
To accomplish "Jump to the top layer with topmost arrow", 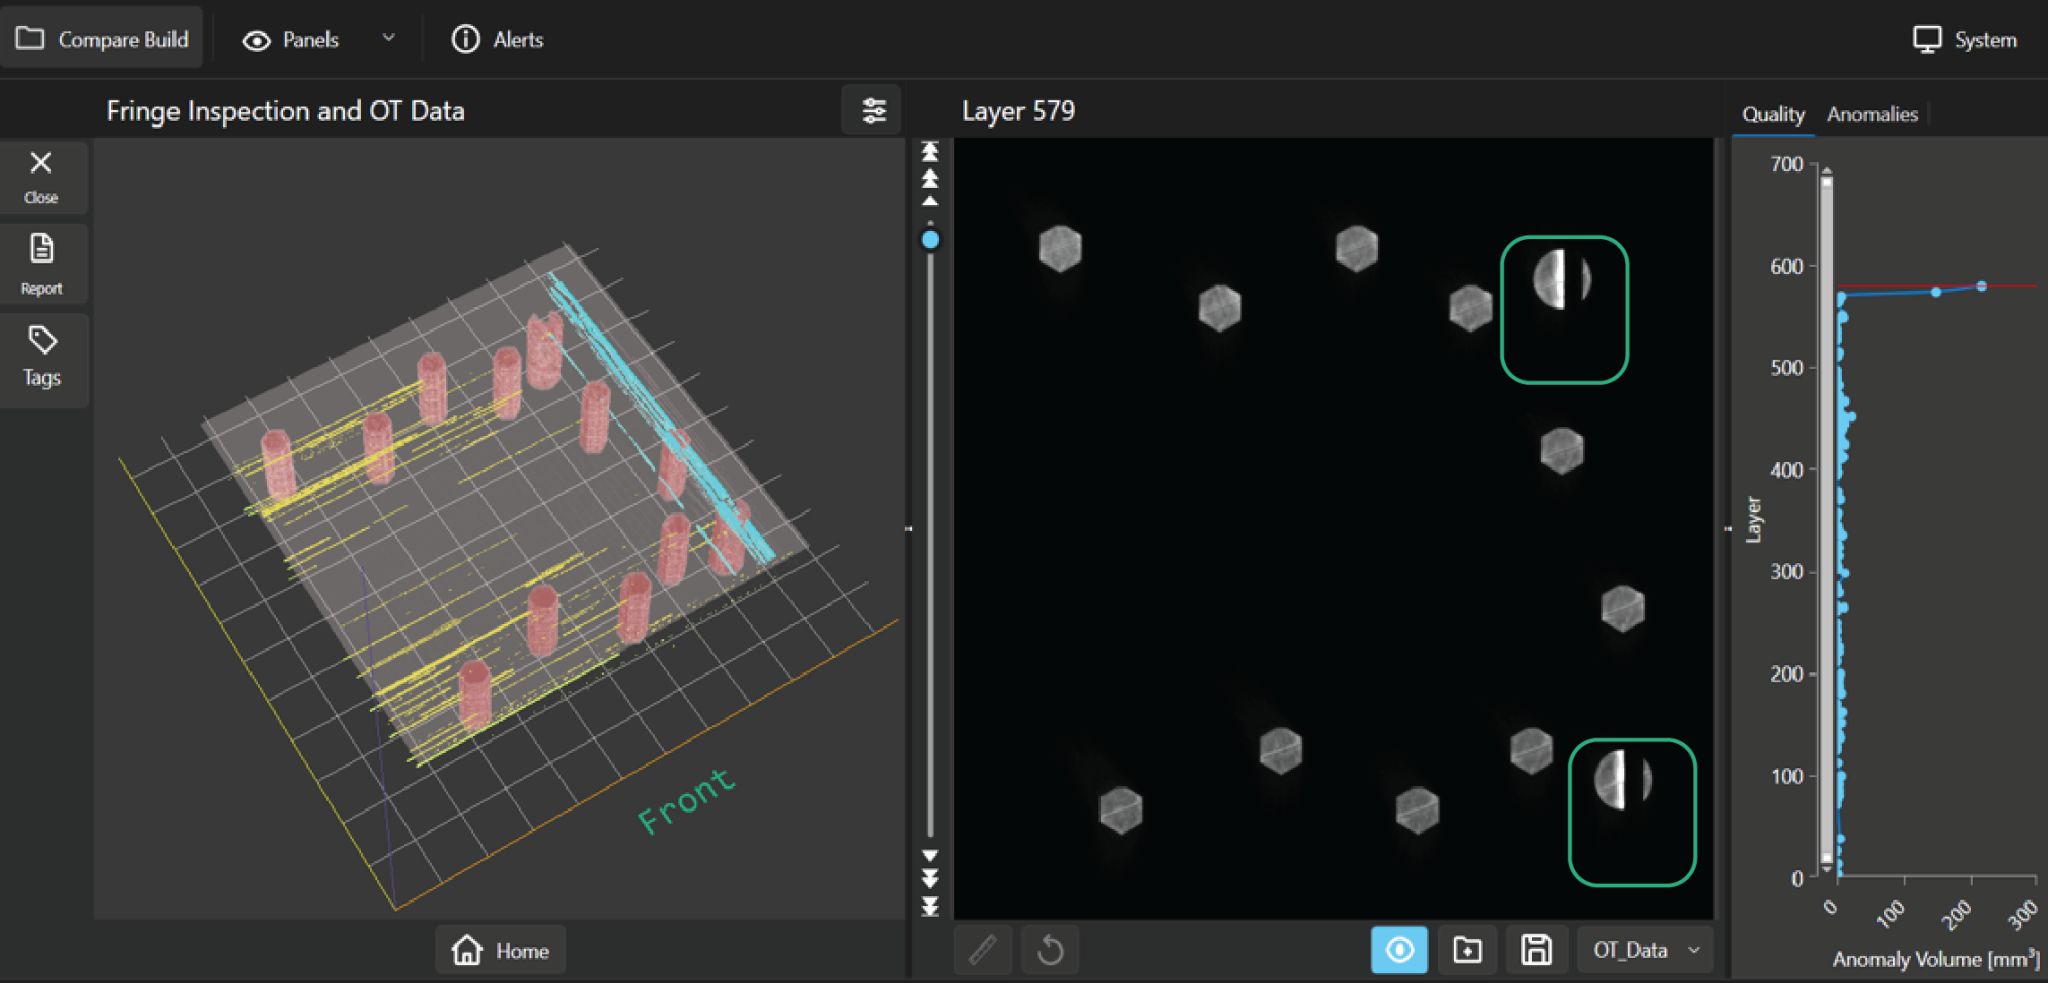I will (930, 152).
